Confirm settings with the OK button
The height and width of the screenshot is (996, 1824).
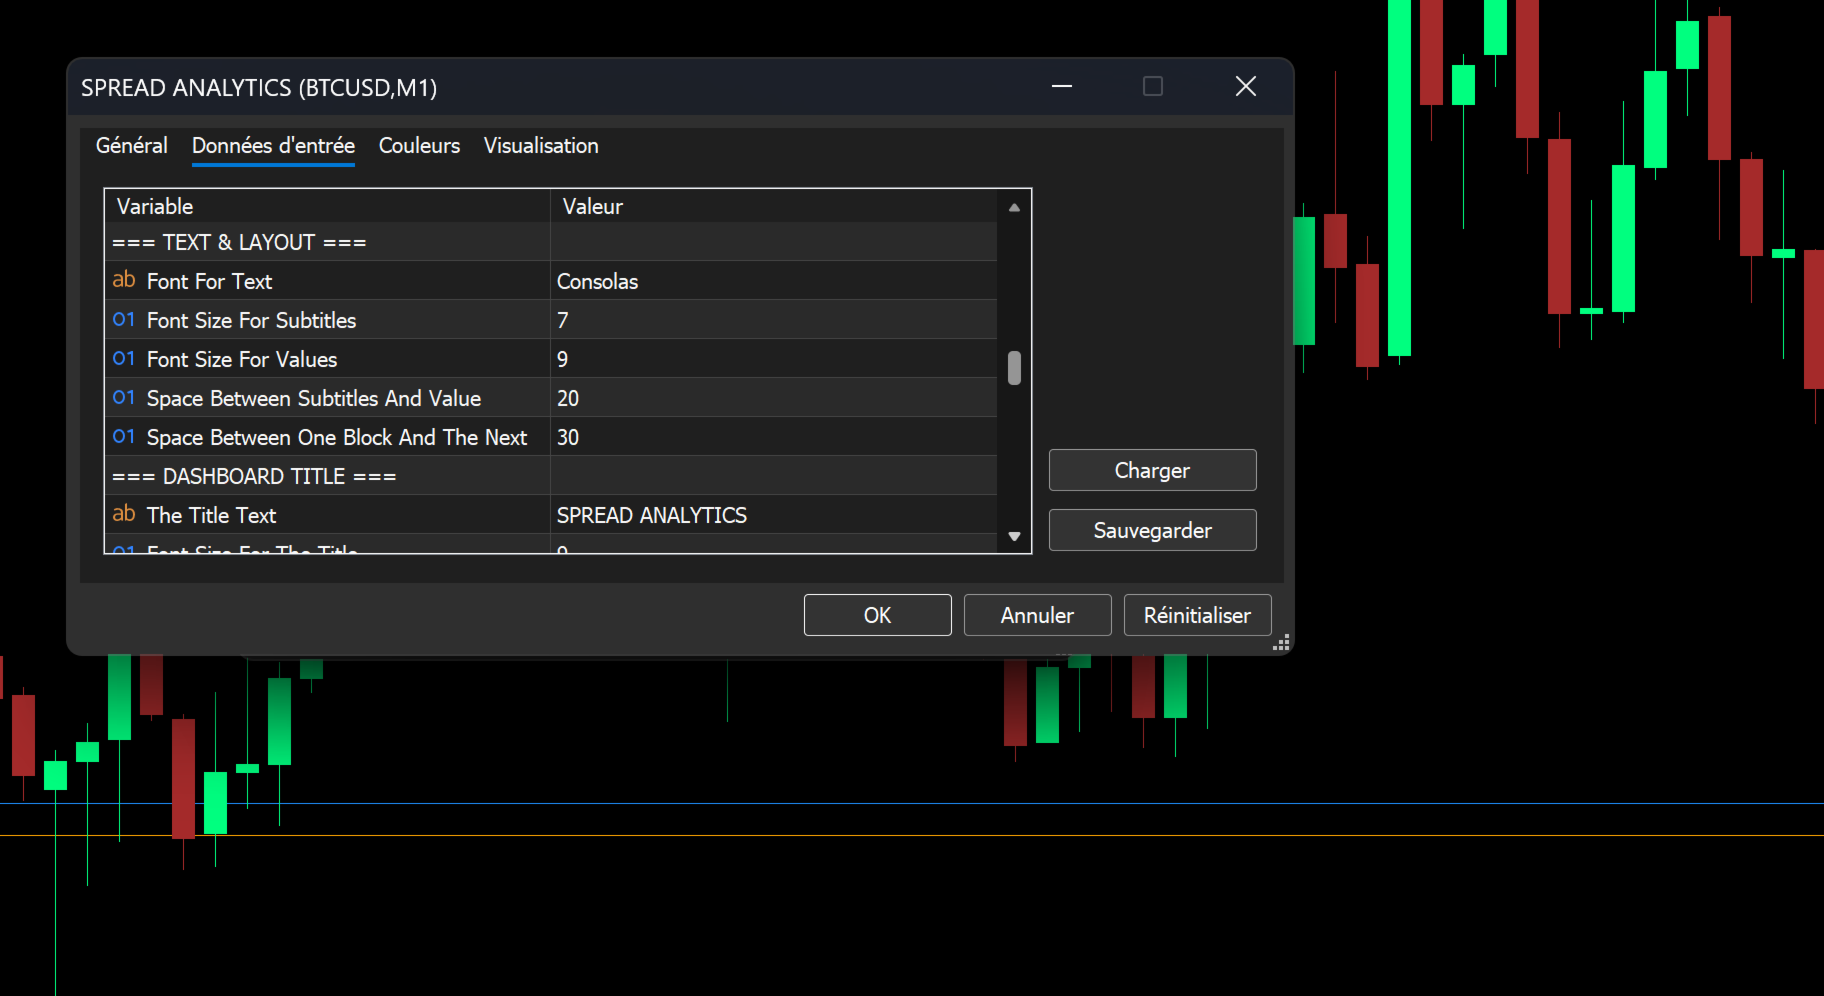coord(877,615)
